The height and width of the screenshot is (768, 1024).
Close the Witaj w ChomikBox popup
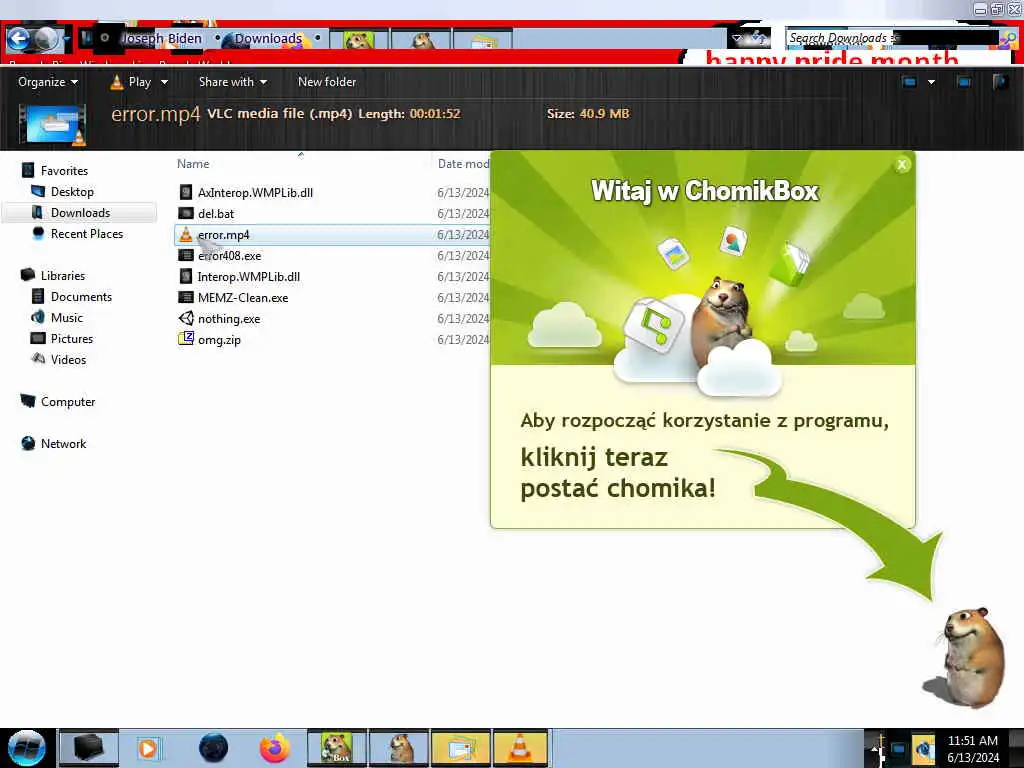coord(902,165)
